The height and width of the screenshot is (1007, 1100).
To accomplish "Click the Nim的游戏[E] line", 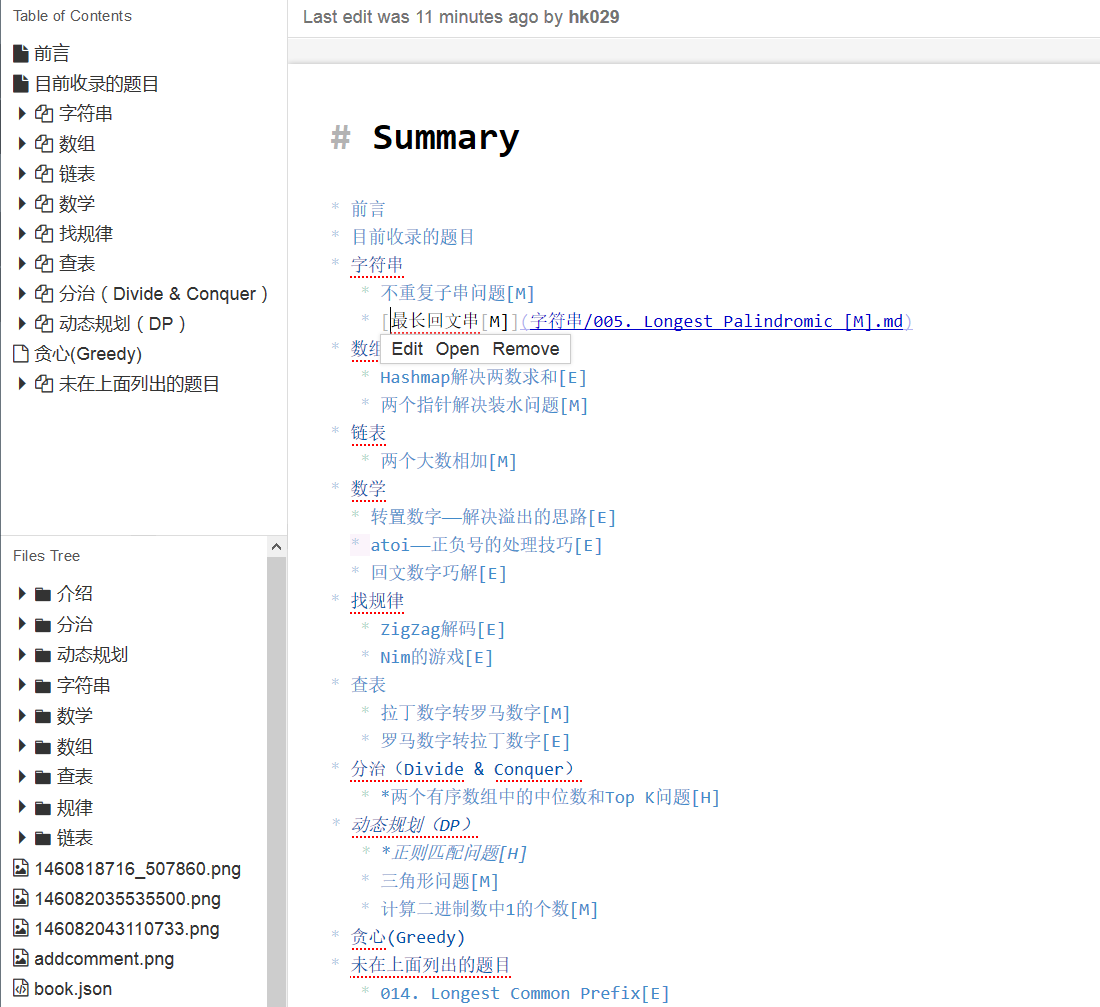I will (x=436, y=658).
